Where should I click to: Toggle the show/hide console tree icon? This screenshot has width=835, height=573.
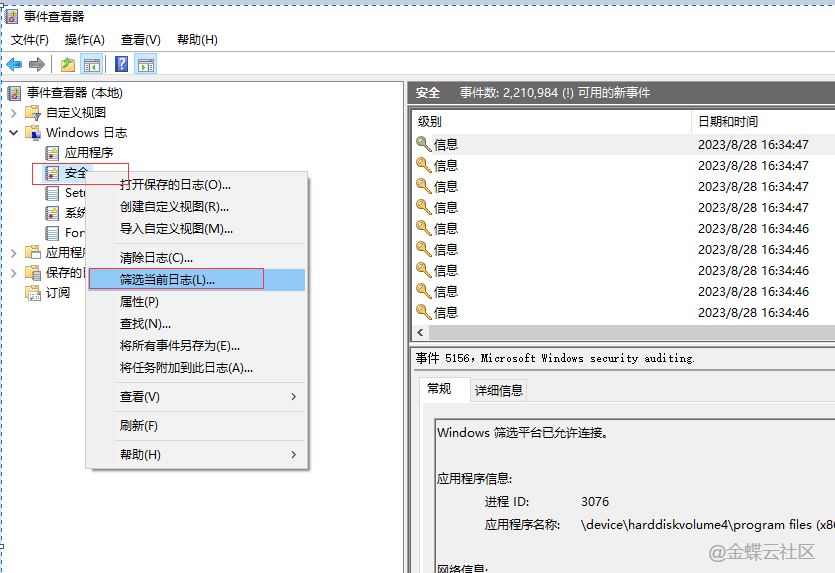click(x=92, y=65)
